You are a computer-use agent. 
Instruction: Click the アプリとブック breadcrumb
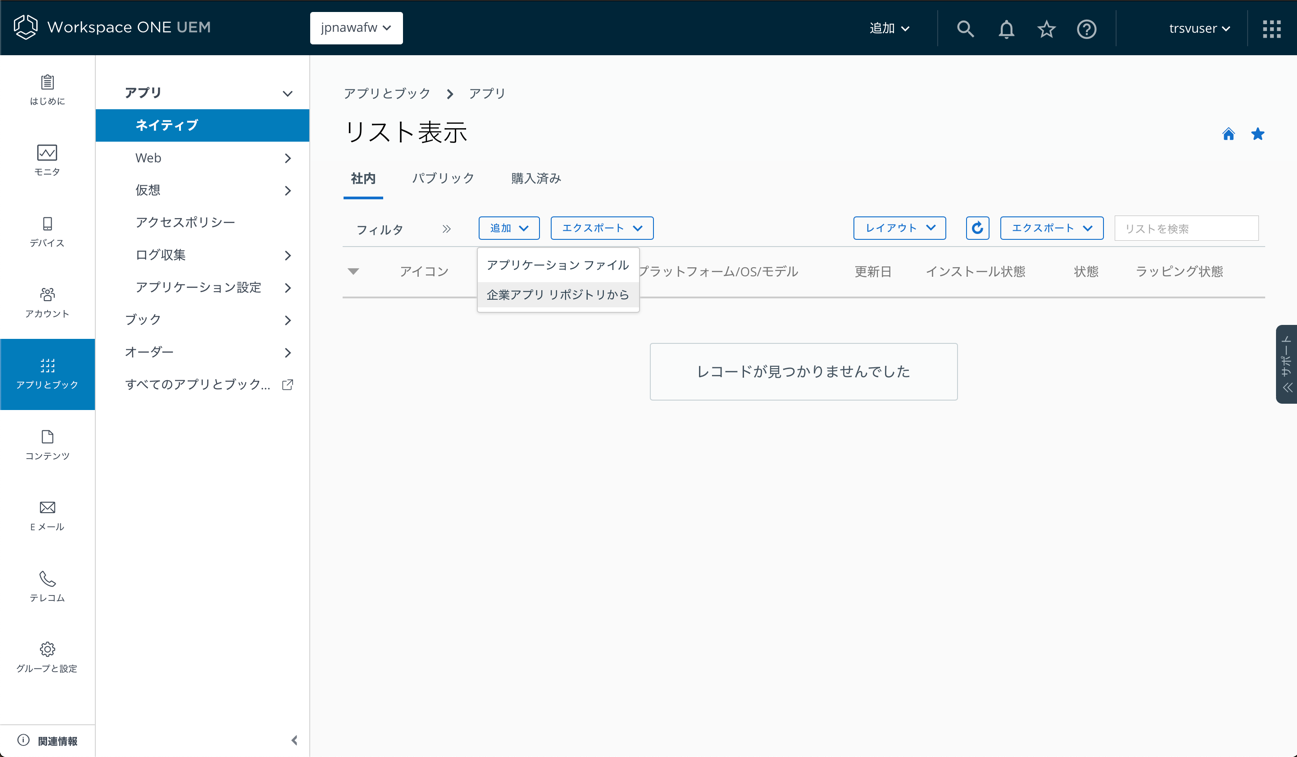tap(387, 93)
